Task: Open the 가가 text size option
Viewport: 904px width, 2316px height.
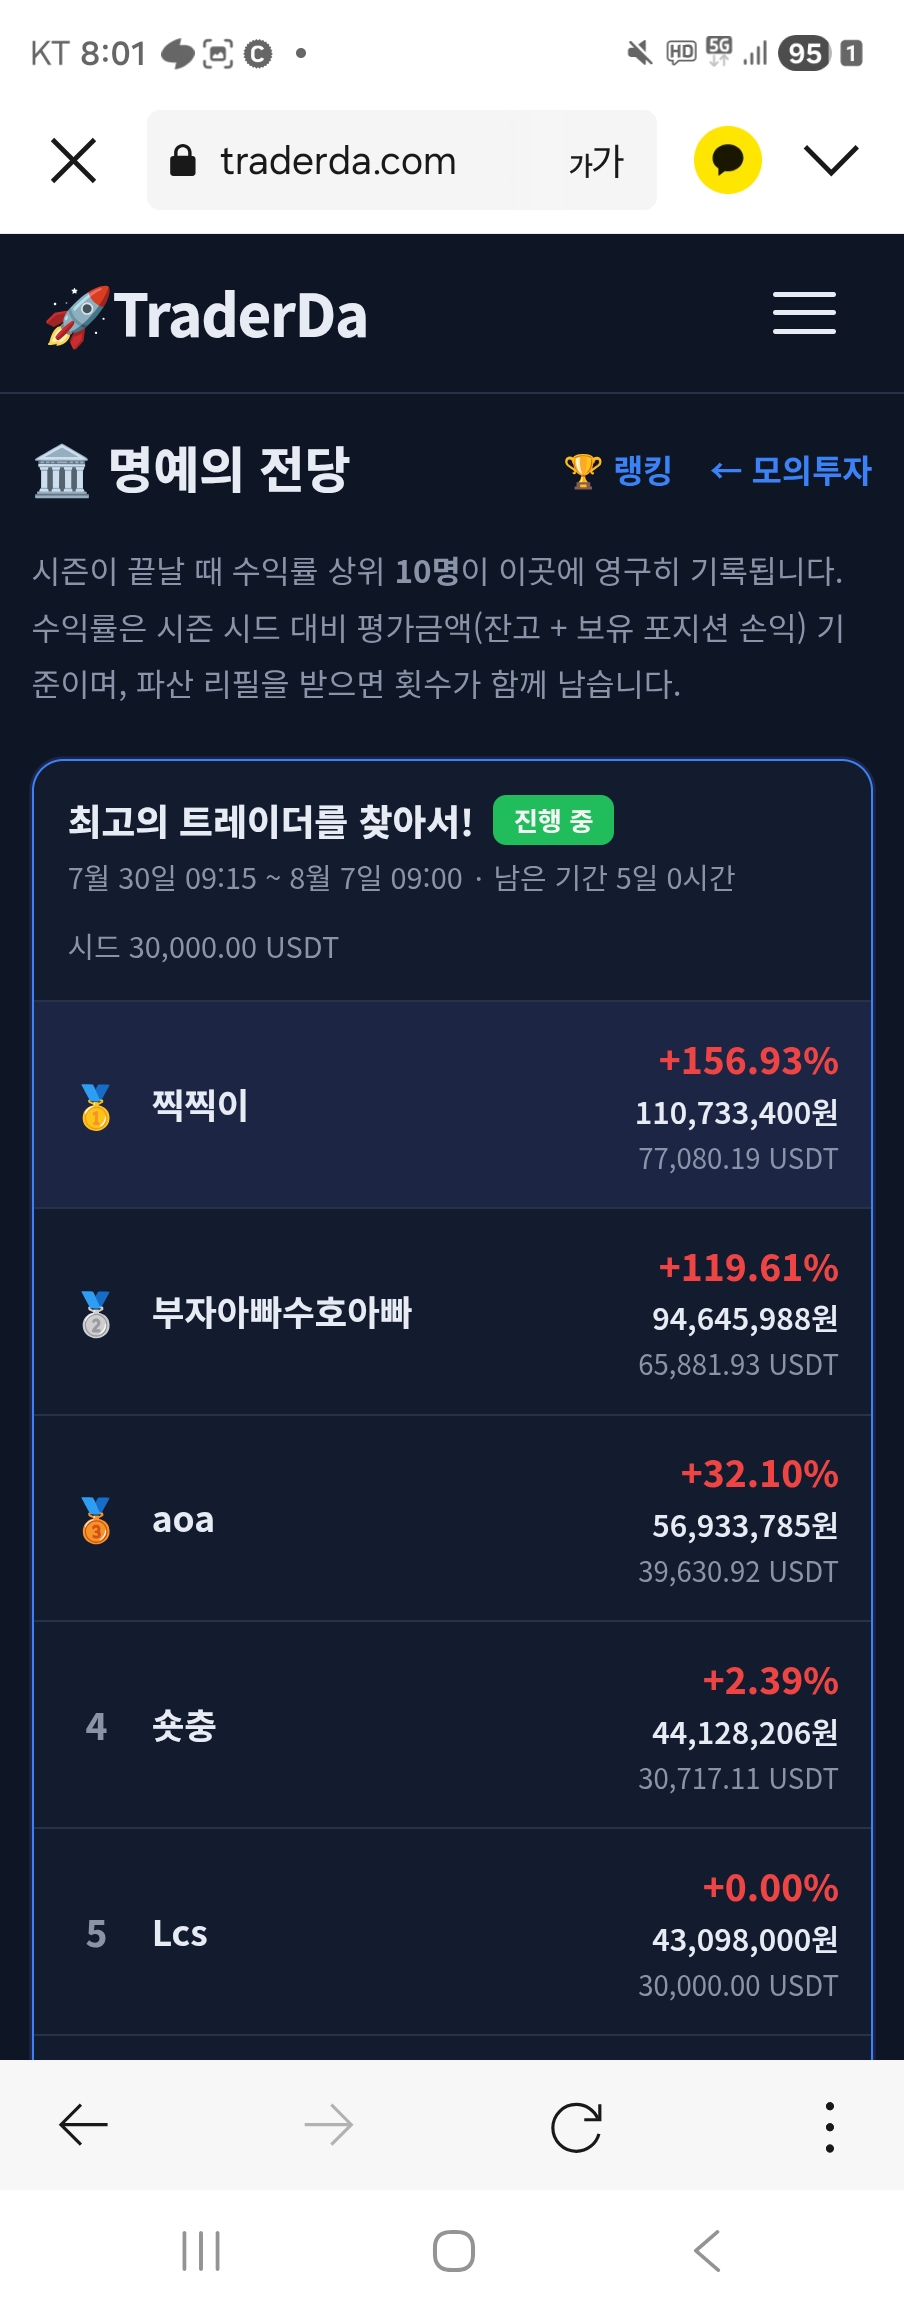Action: (596, 161)
